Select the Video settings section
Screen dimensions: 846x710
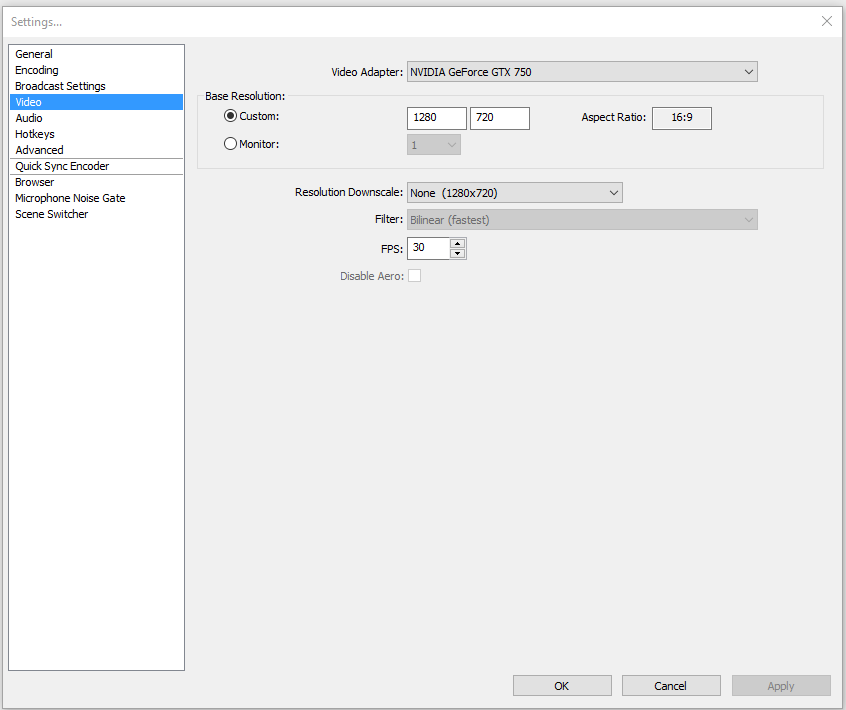pyautogui.click(x=96, y=102)
